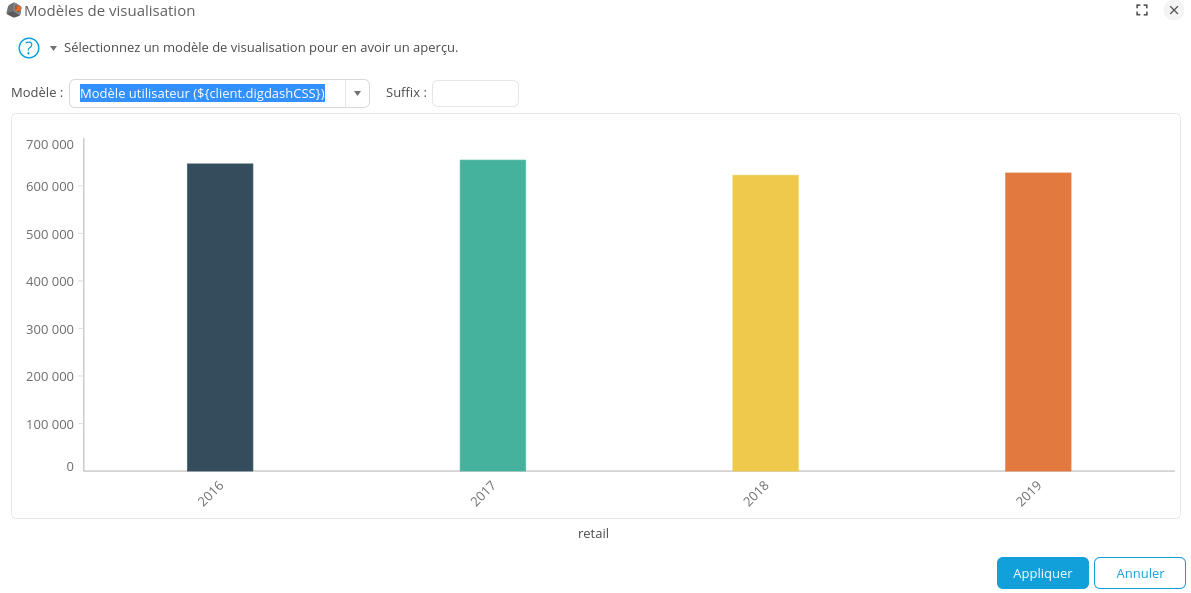Select the Modèle utilisateur combo box
Image resolution: width=1191 pixels, height=593 pixels.
click(205, 92)
